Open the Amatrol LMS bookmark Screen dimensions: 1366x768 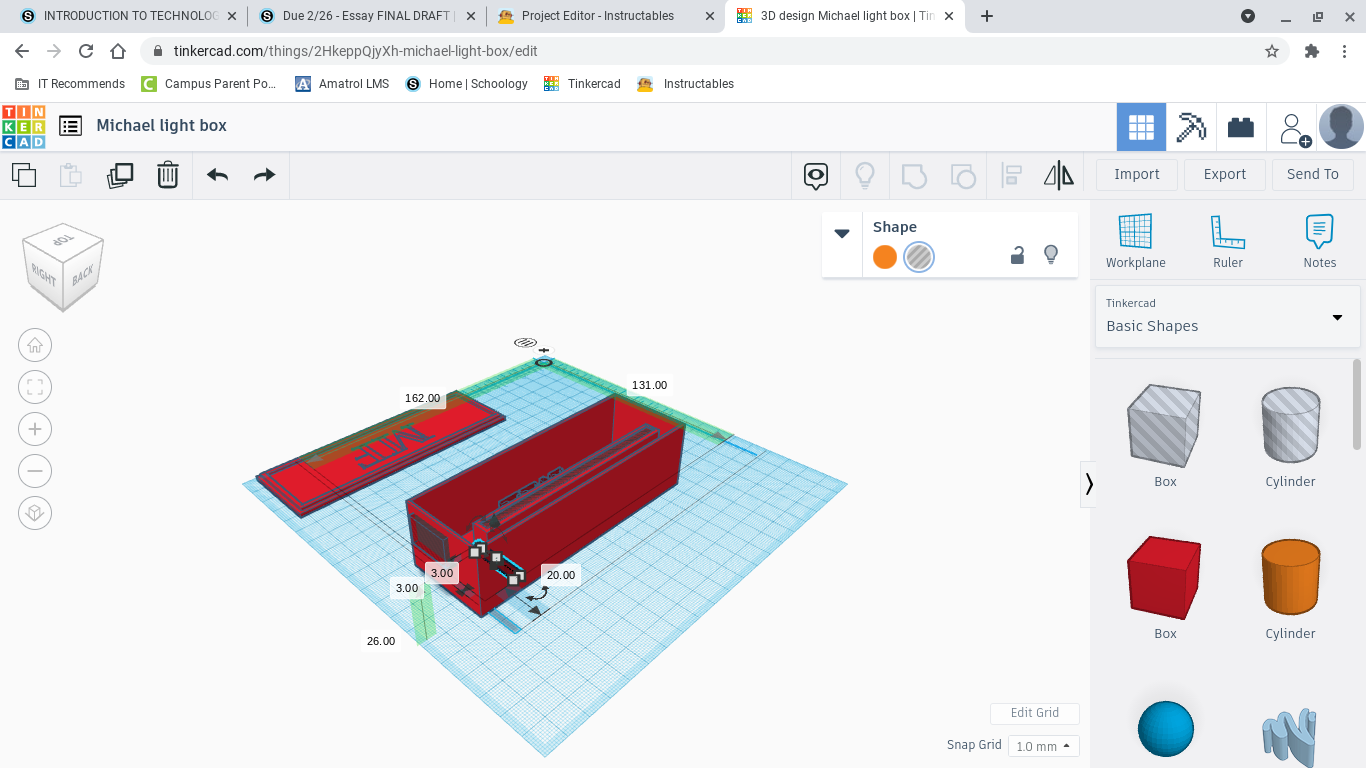coord(342,84)
